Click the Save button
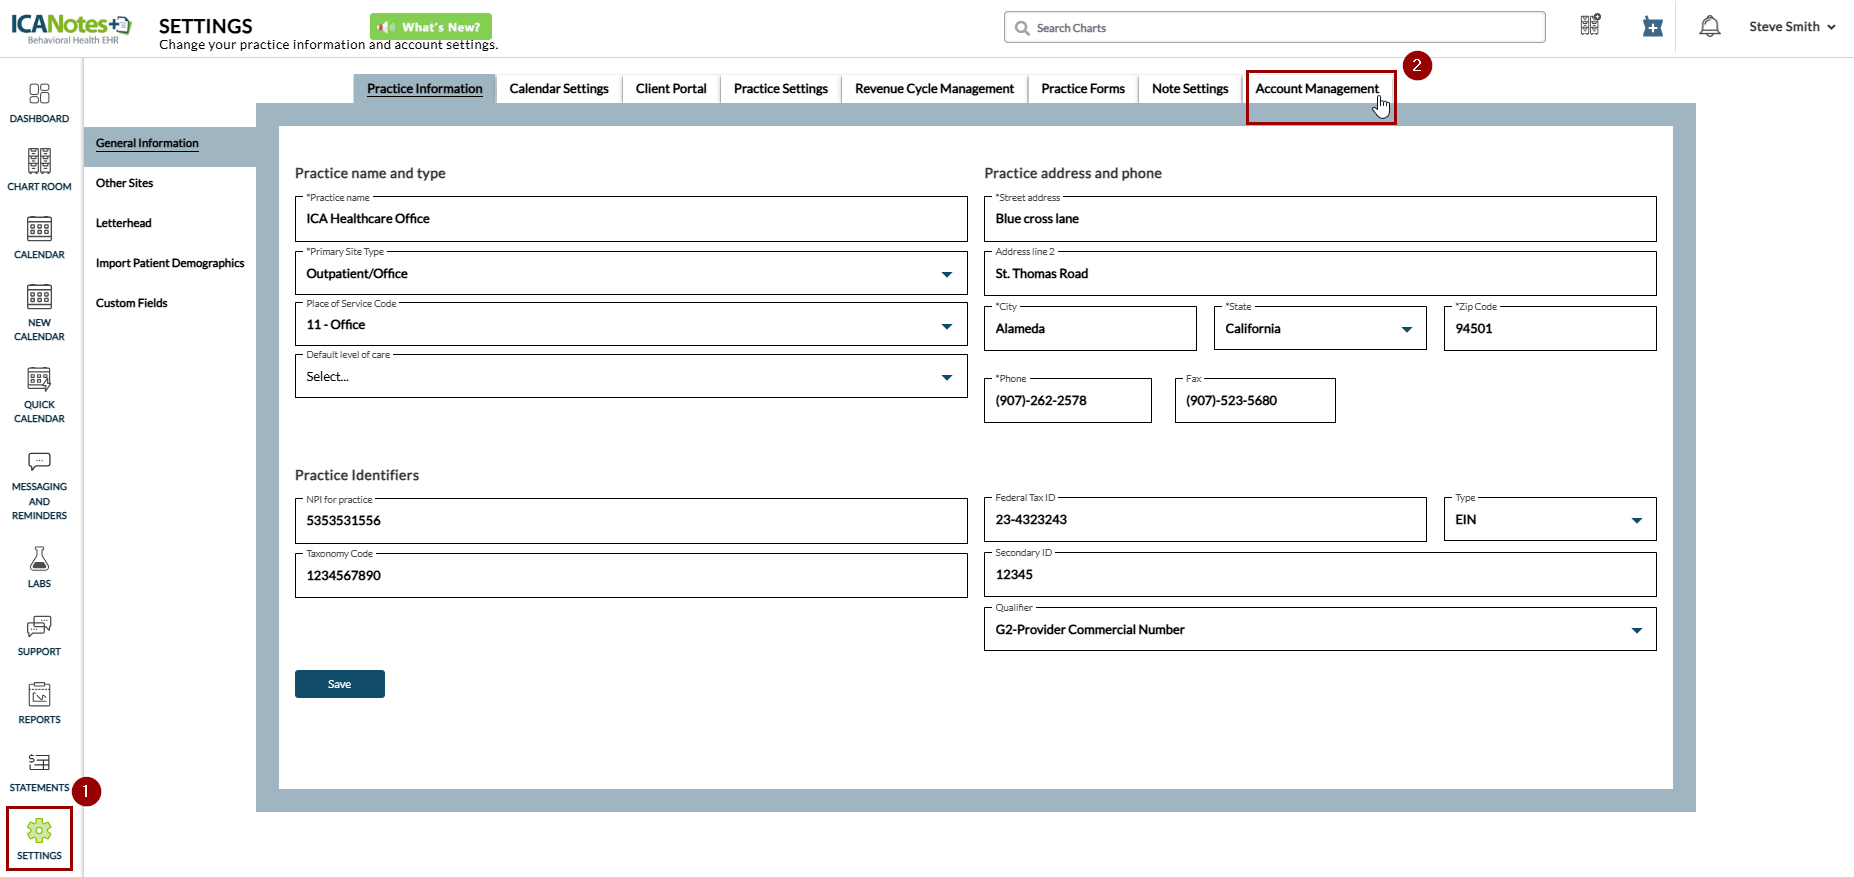 339,684
